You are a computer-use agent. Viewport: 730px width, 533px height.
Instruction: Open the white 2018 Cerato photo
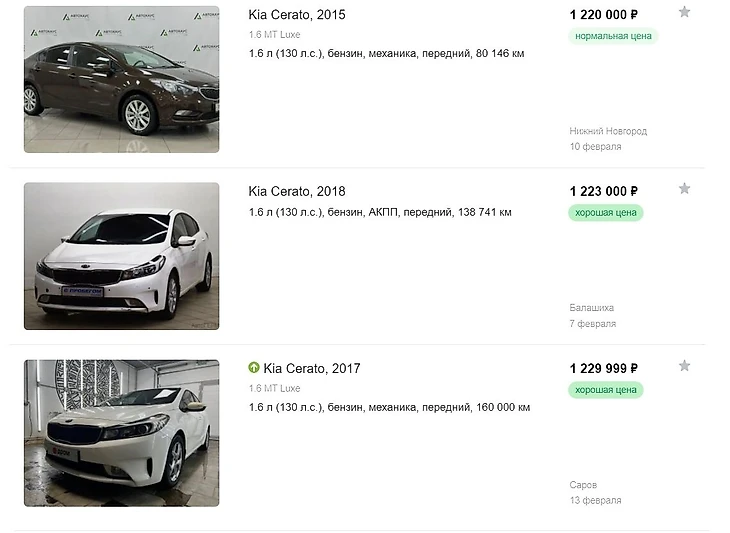click(x=121, y=256)
